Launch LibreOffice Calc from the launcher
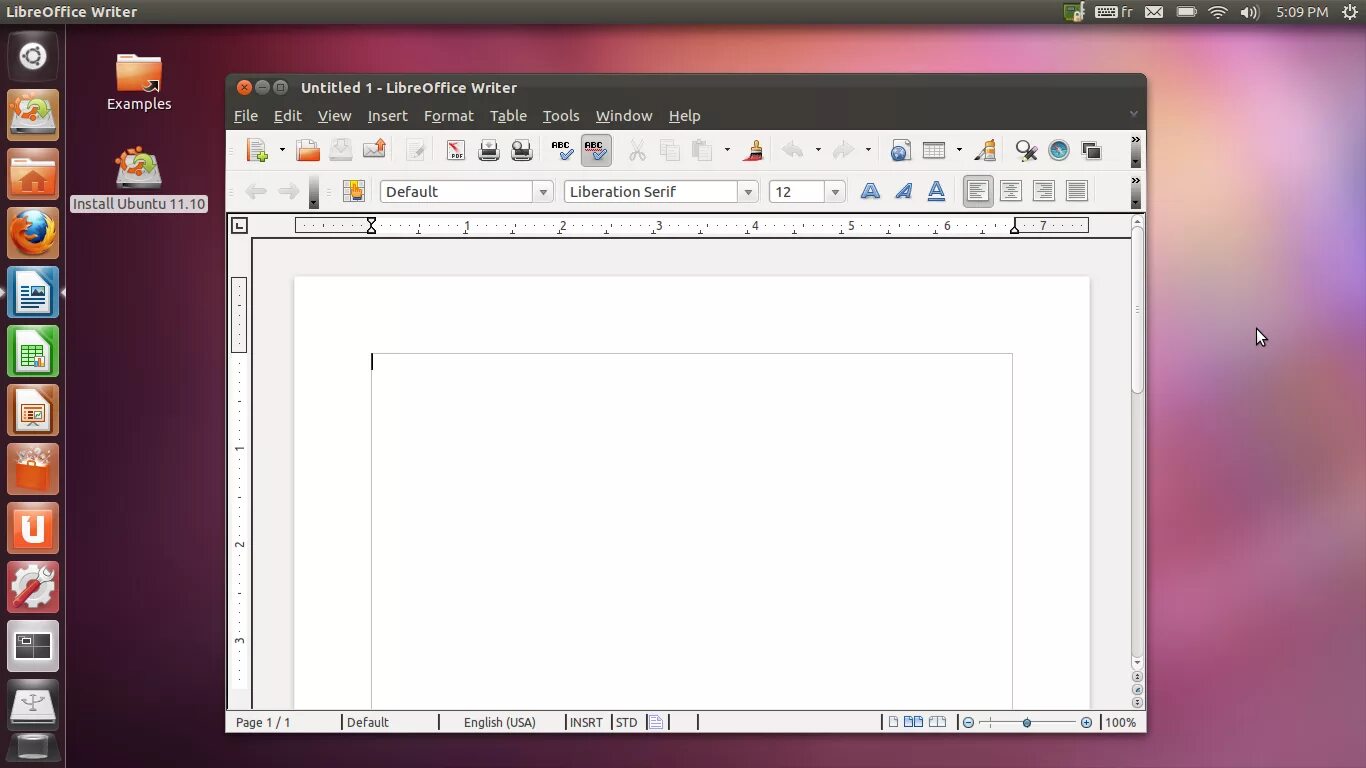This screenshot has width=1366, height=768. coord(33,352)
